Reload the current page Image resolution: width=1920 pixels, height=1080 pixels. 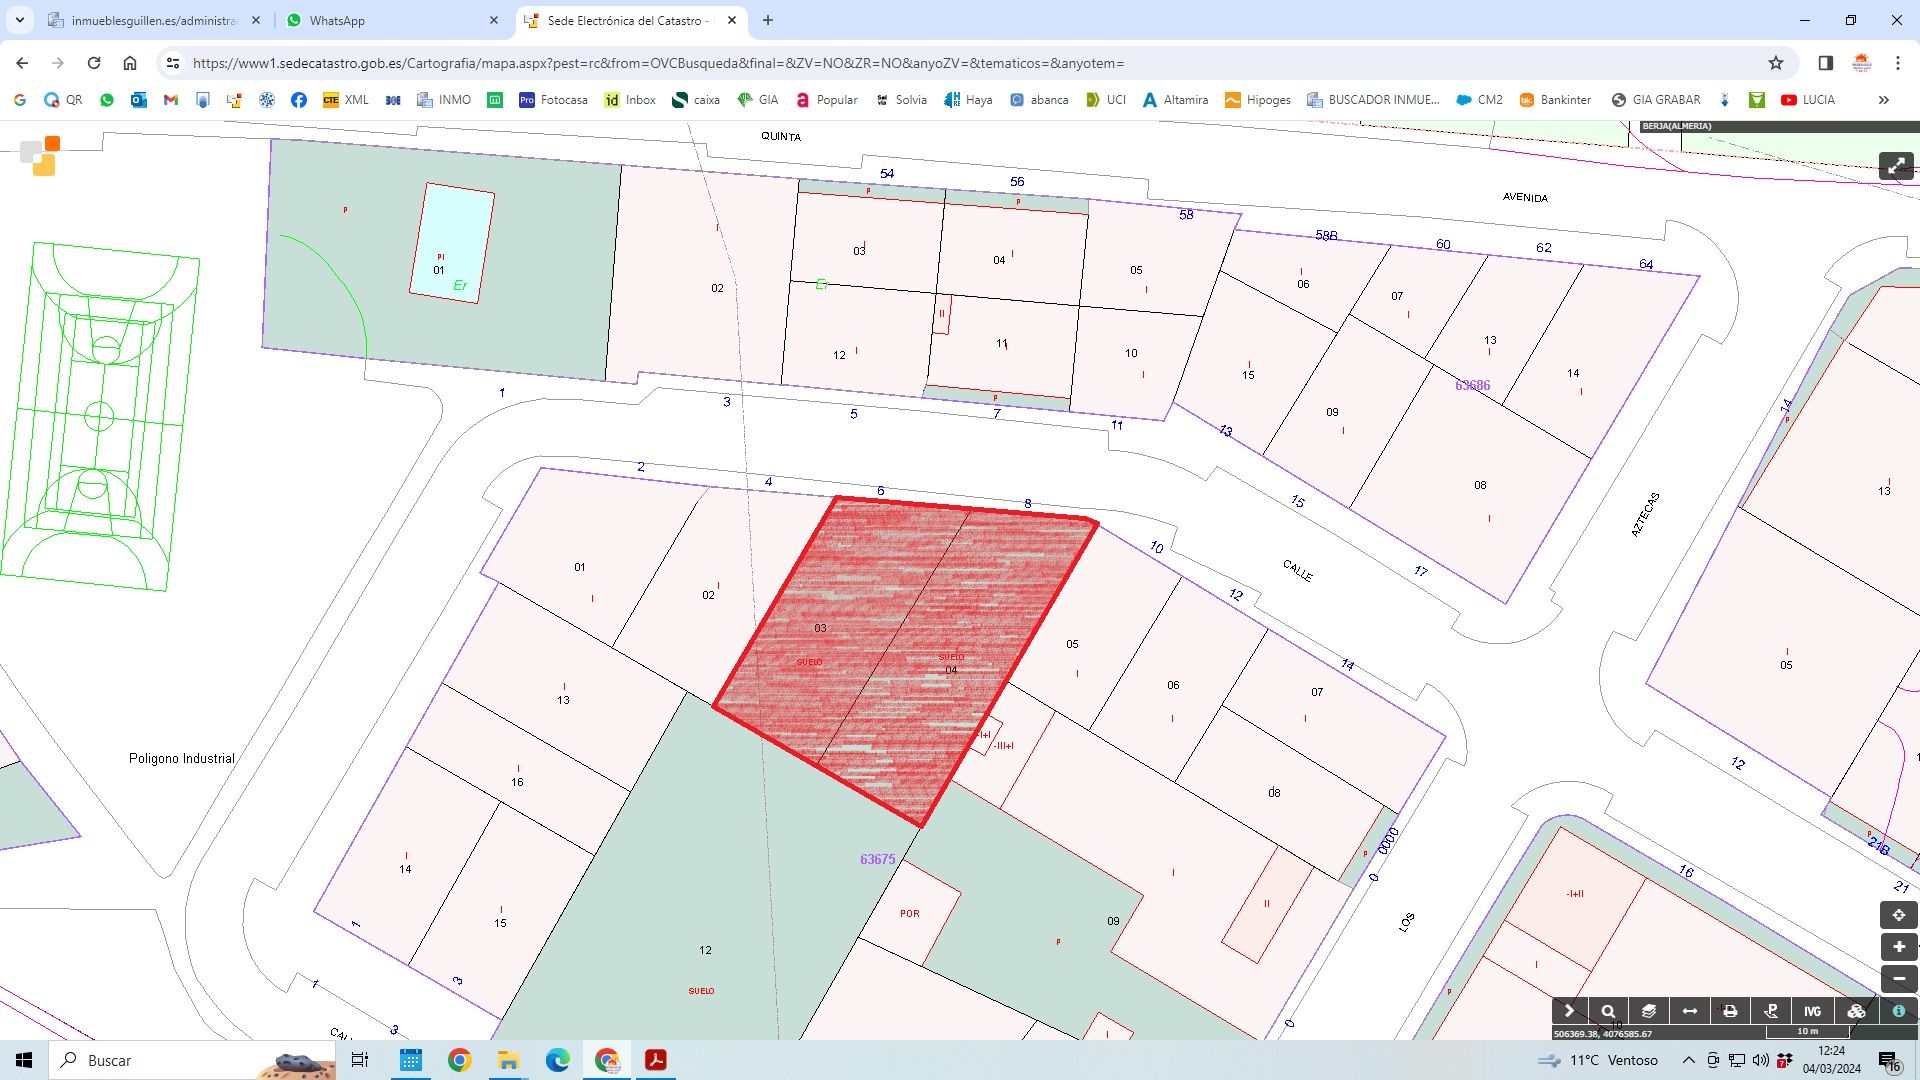click(94, 63)
